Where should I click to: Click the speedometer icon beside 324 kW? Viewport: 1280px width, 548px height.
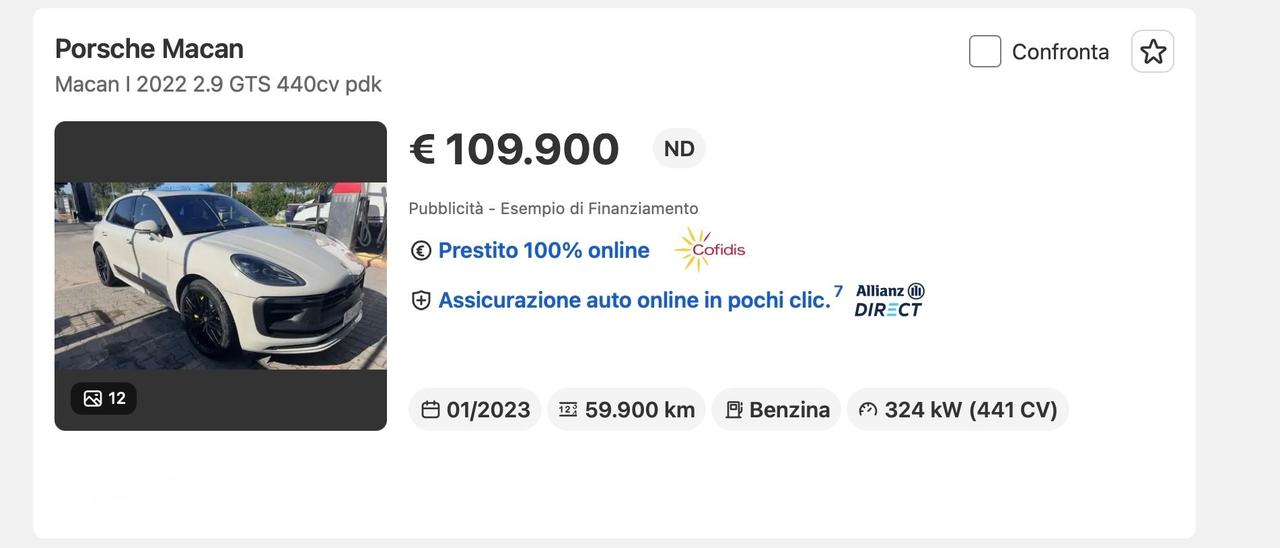868,410
